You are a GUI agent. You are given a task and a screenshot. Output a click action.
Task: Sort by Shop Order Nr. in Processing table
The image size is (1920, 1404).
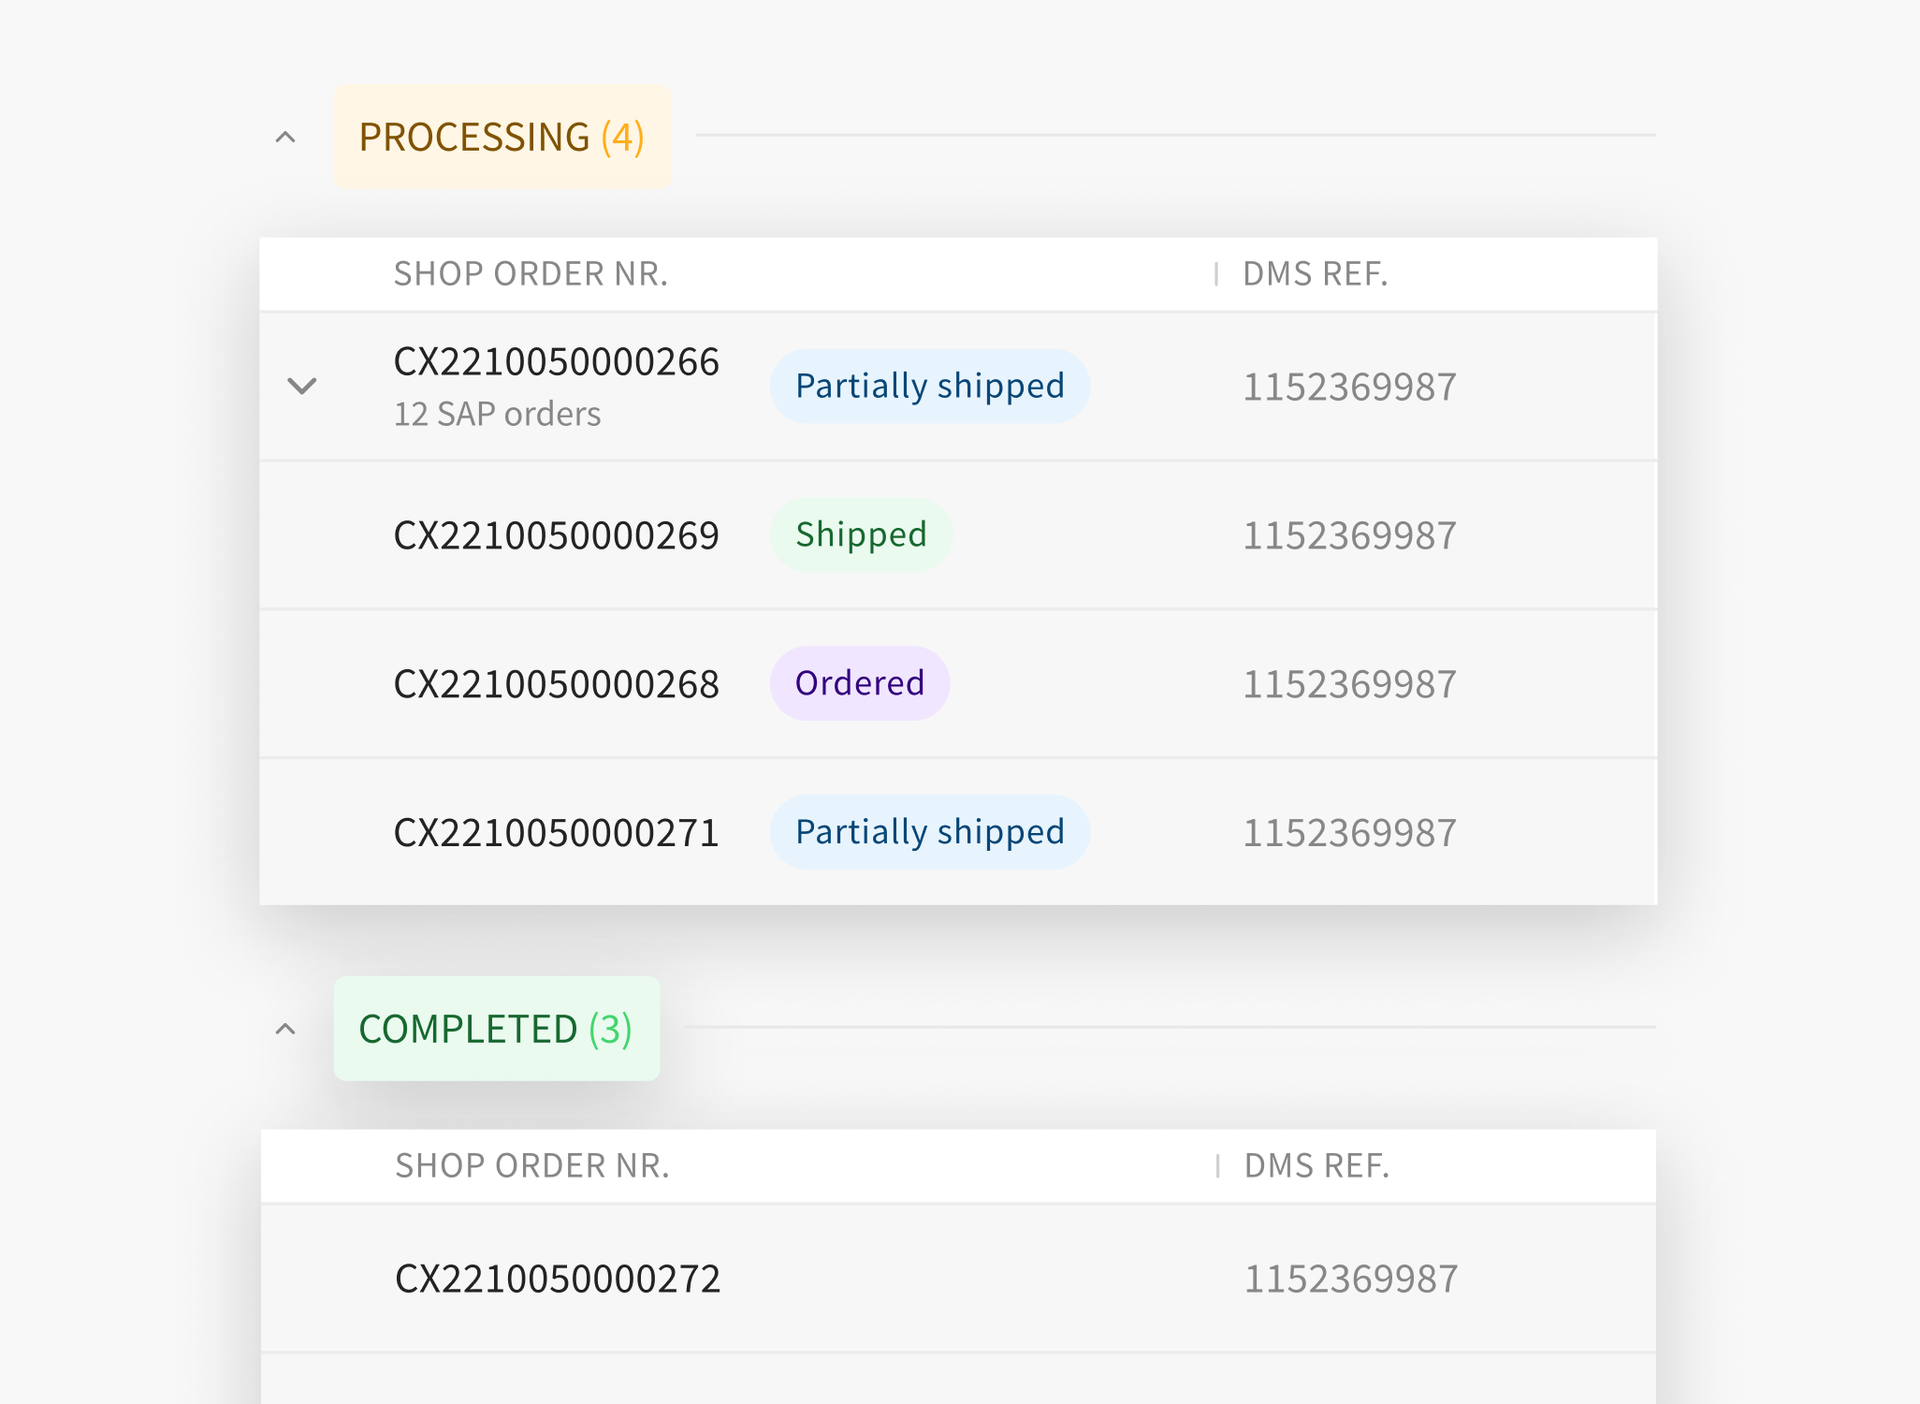tap(531, 274)
